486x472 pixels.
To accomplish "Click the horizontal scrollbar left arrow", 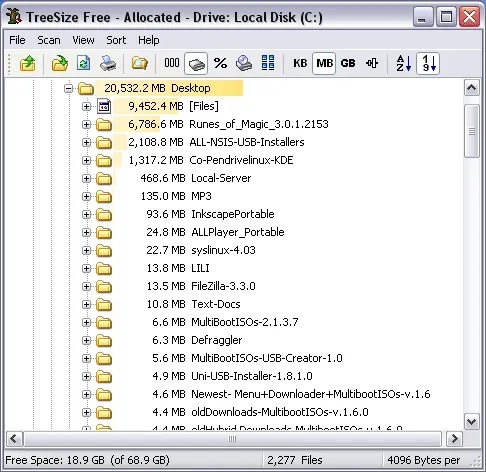I will [14, 439].
